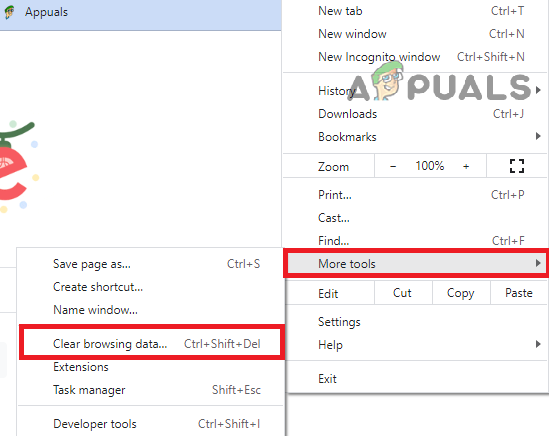Open Find... in the menu

click(415, 241)
